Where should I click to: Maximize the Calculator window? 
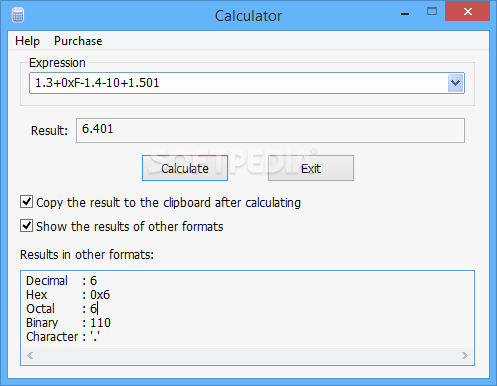coord(432,12)
